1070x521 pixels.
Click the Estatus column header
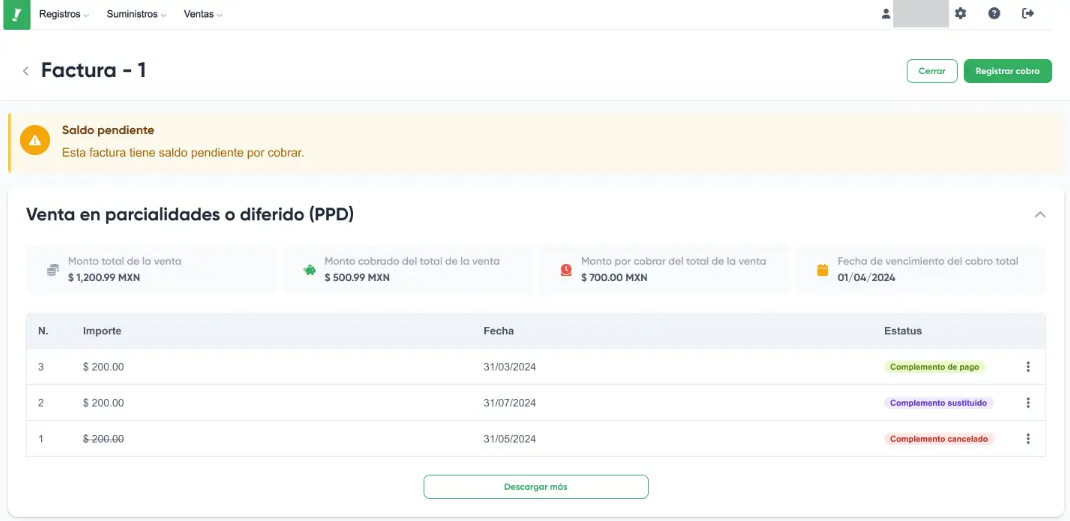tap(903, 330)
